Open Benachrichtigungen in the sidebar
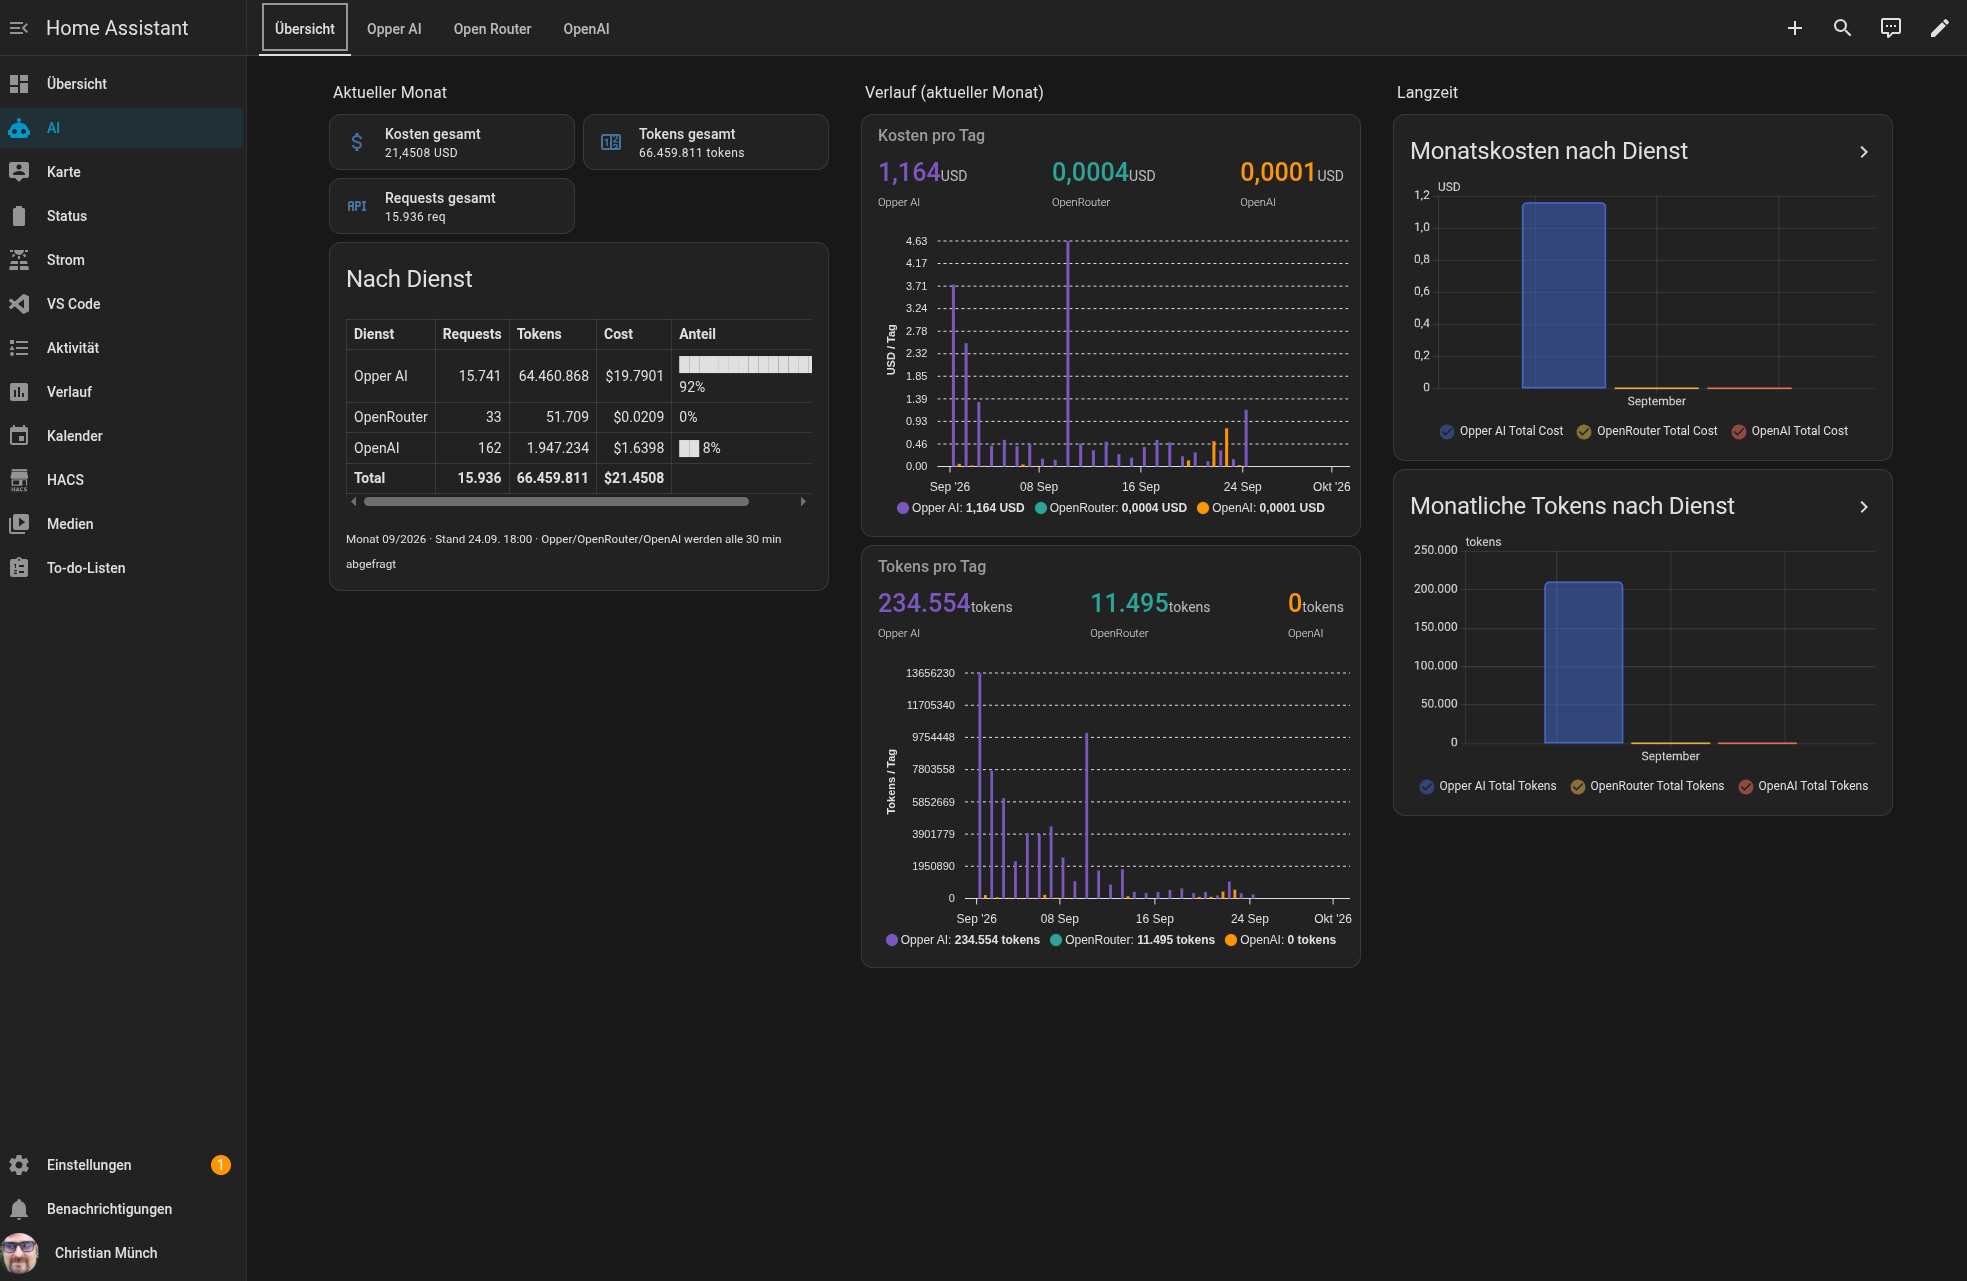The image size is (1967, 1281). pyautogui.click(x=122, y=1209)
